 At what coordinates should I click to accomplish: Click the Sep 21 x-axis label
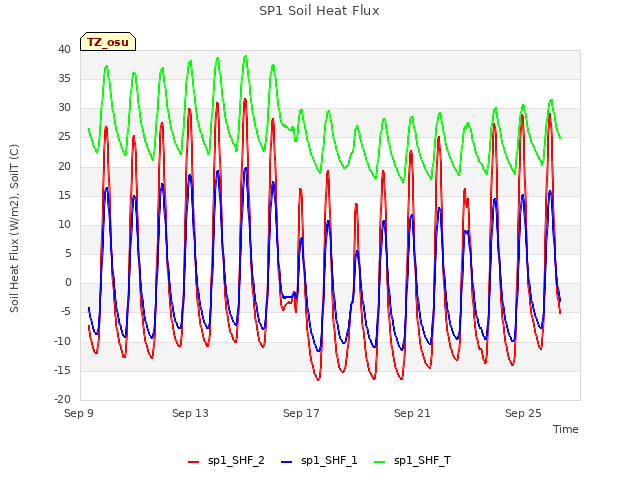coord(412,413)
